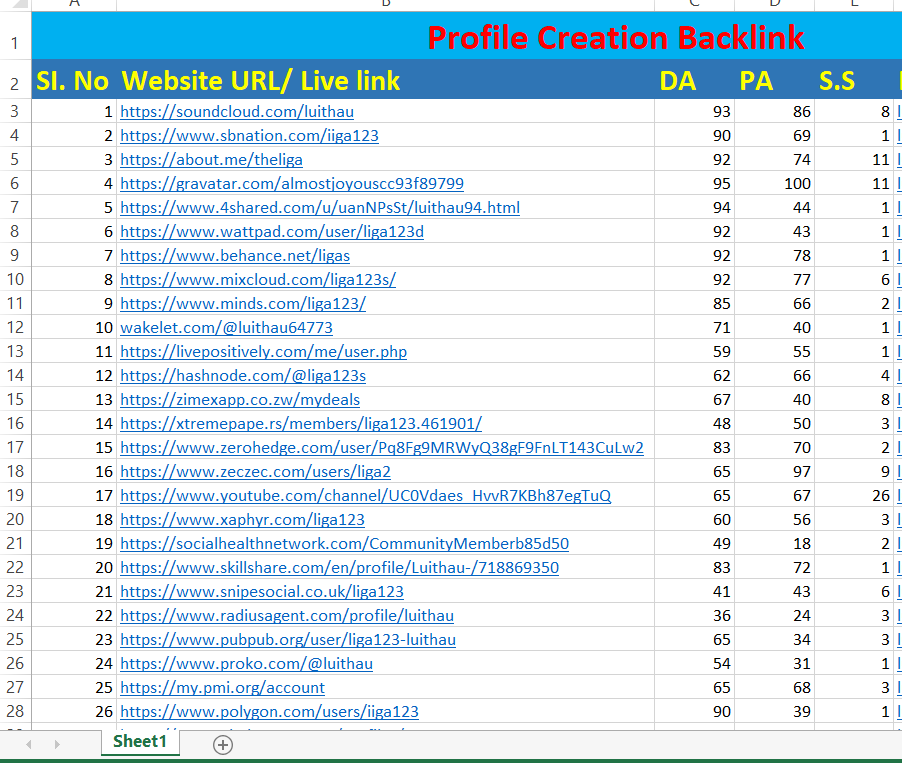Click the right sheet navigation arrow
This screenshot has height=763, width=902.
pos(58,744)
